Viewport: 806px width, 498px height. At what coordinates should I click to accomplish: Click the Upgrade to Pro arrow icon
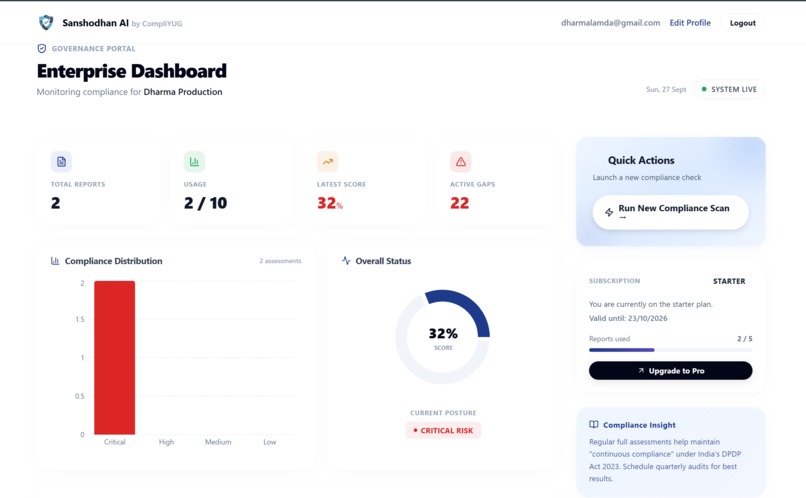click(641, 371)
